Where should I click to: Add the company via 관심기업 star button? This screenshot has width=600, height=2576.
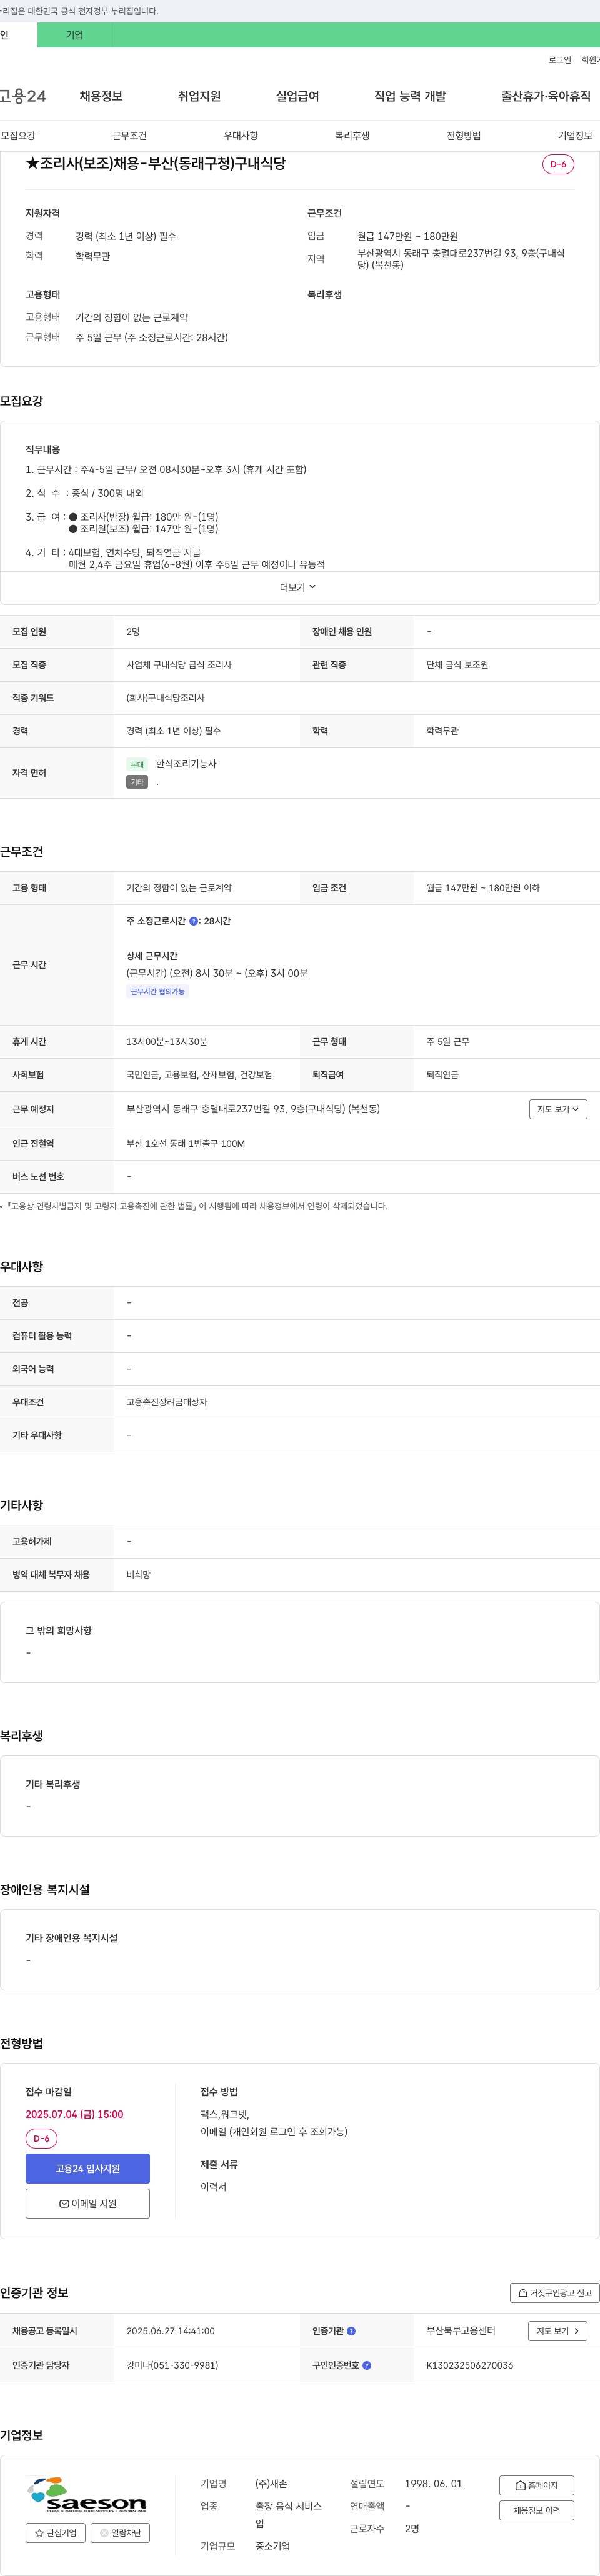[56, 2533]
